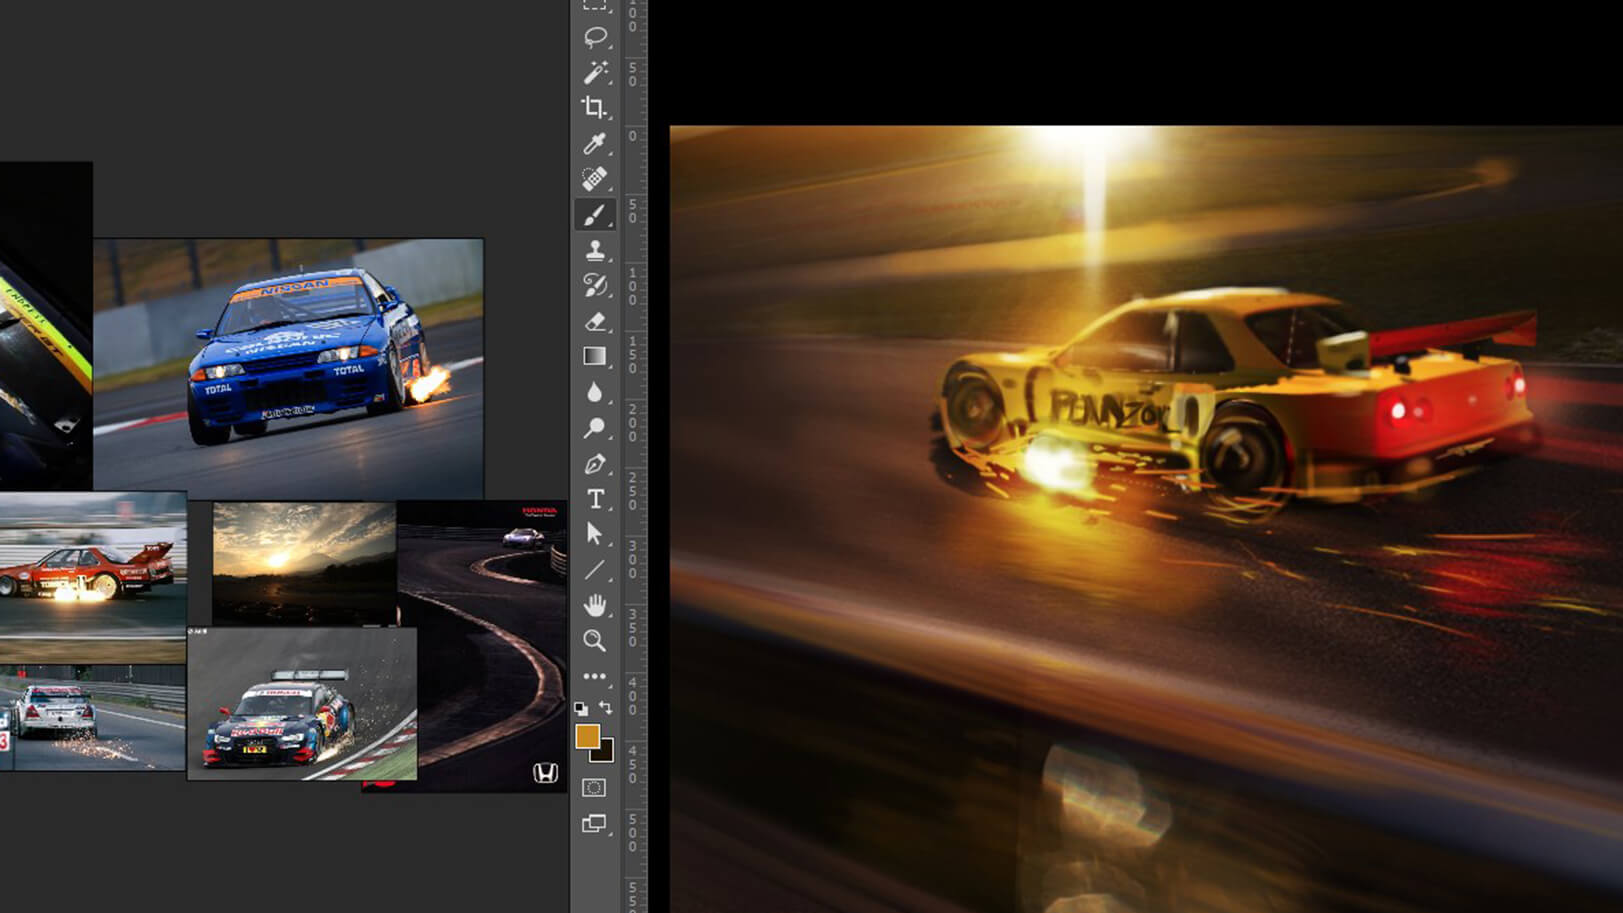This screenshot has width=1623, height=913.
Task: Reset default foreground and background colors
Action: pyautogui.click(x=581, y=709)
